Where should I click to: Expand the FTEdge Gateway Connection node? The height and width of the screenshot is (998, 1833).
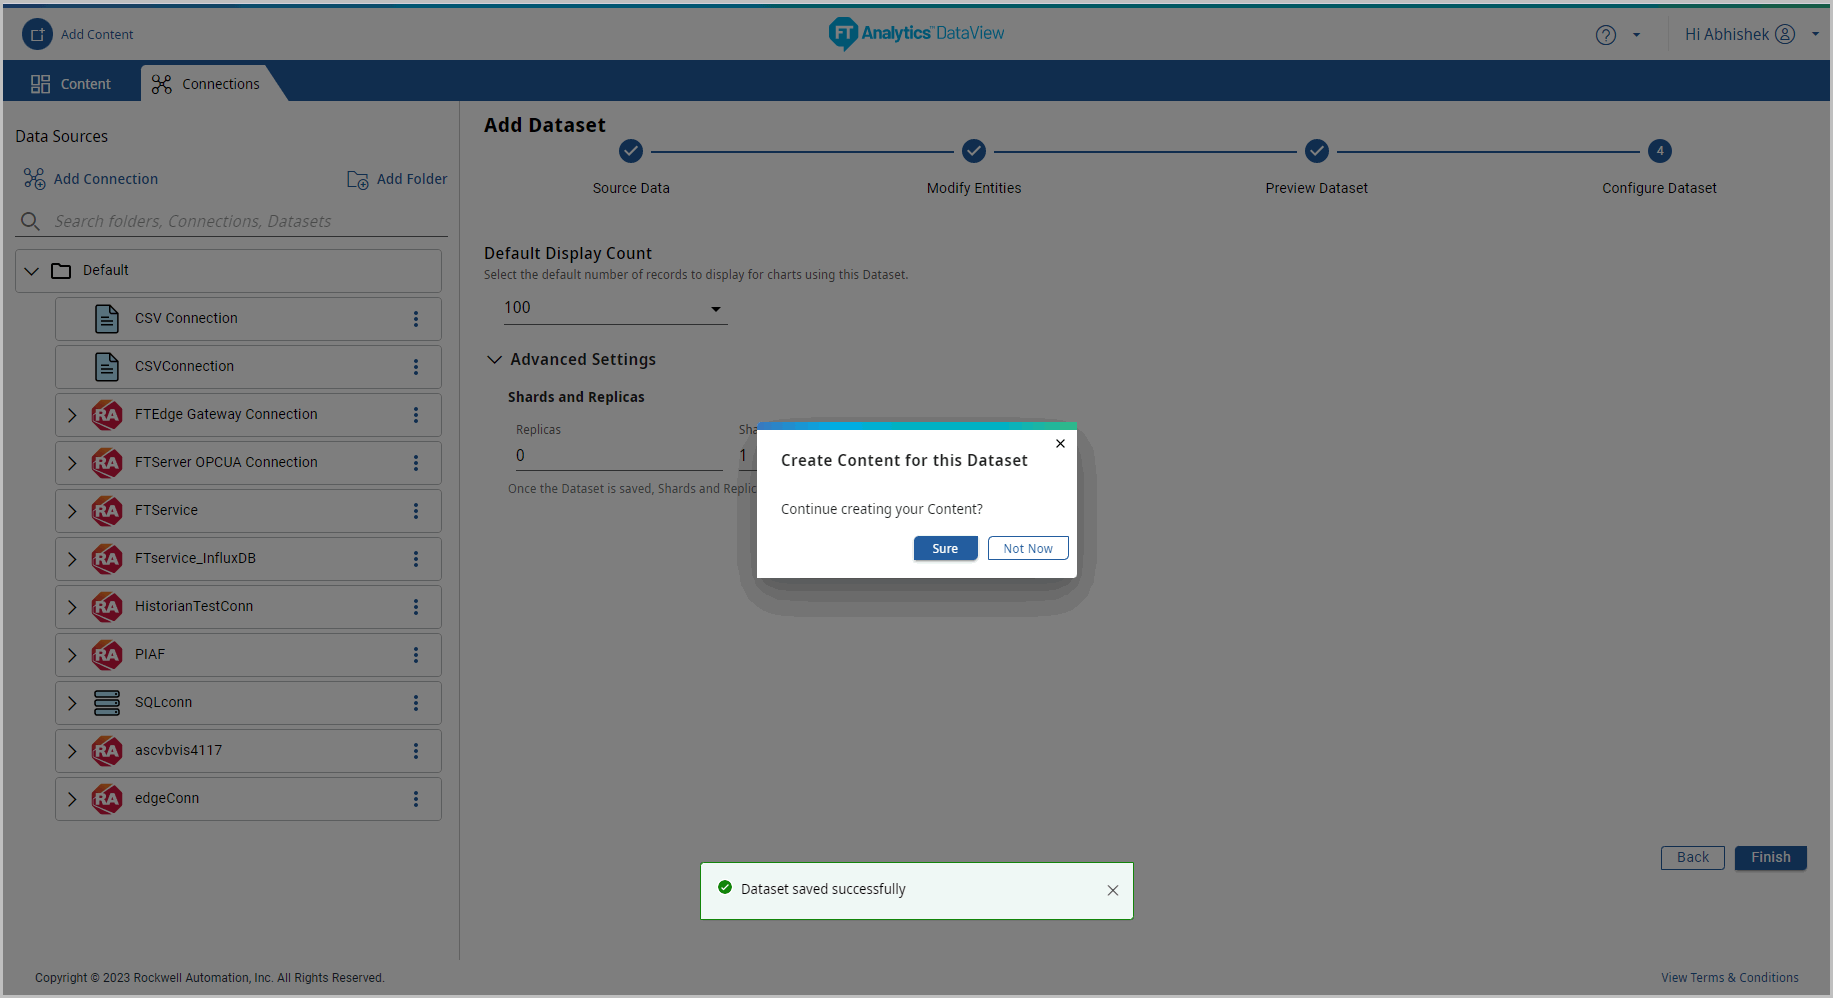pyautogui.click(x=72, y=415)
